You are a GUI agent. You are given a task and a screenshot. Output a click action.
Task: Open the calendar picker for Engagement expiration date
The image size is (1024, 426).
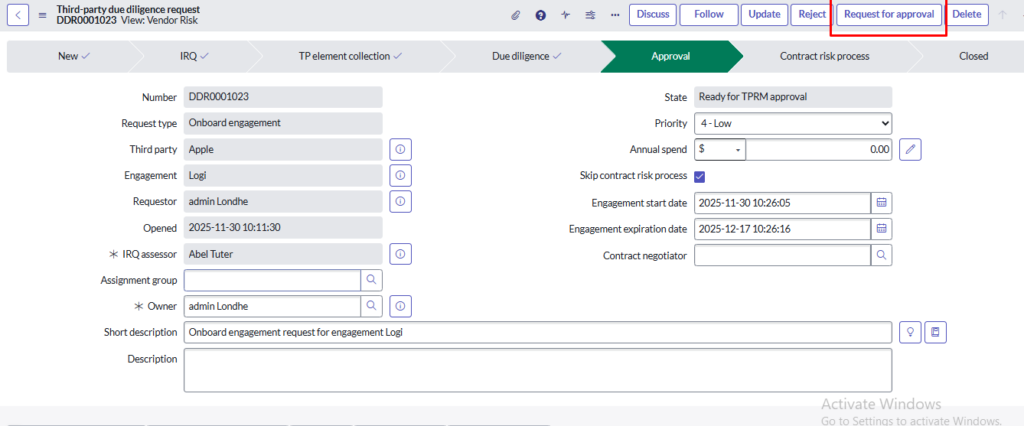881,228
